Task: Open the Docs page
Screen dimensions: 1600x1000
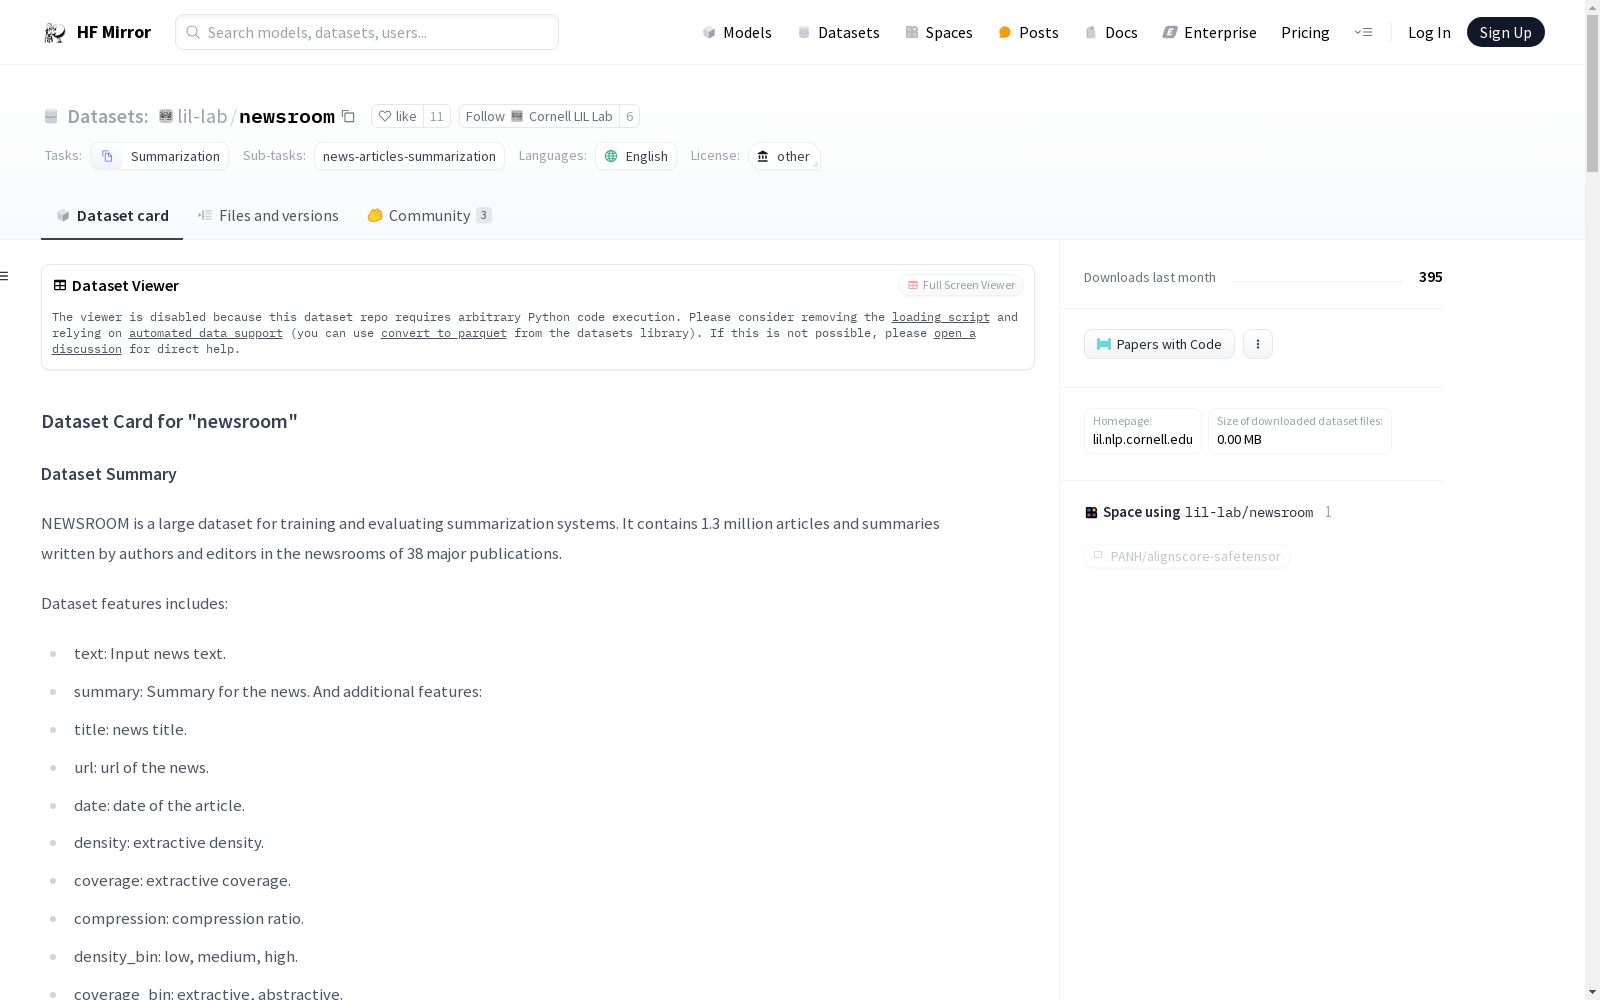Action: click(1111, 32)
